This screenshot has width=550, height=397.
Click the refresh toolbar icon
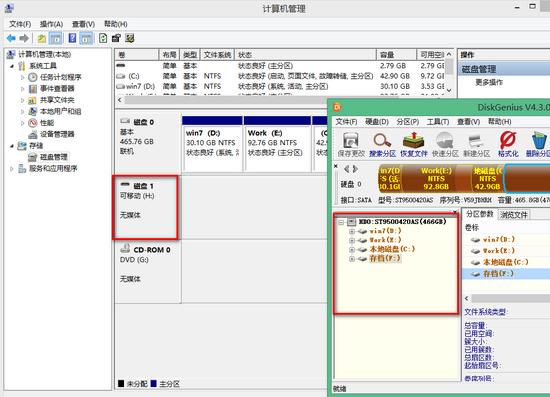click(103, 38)
